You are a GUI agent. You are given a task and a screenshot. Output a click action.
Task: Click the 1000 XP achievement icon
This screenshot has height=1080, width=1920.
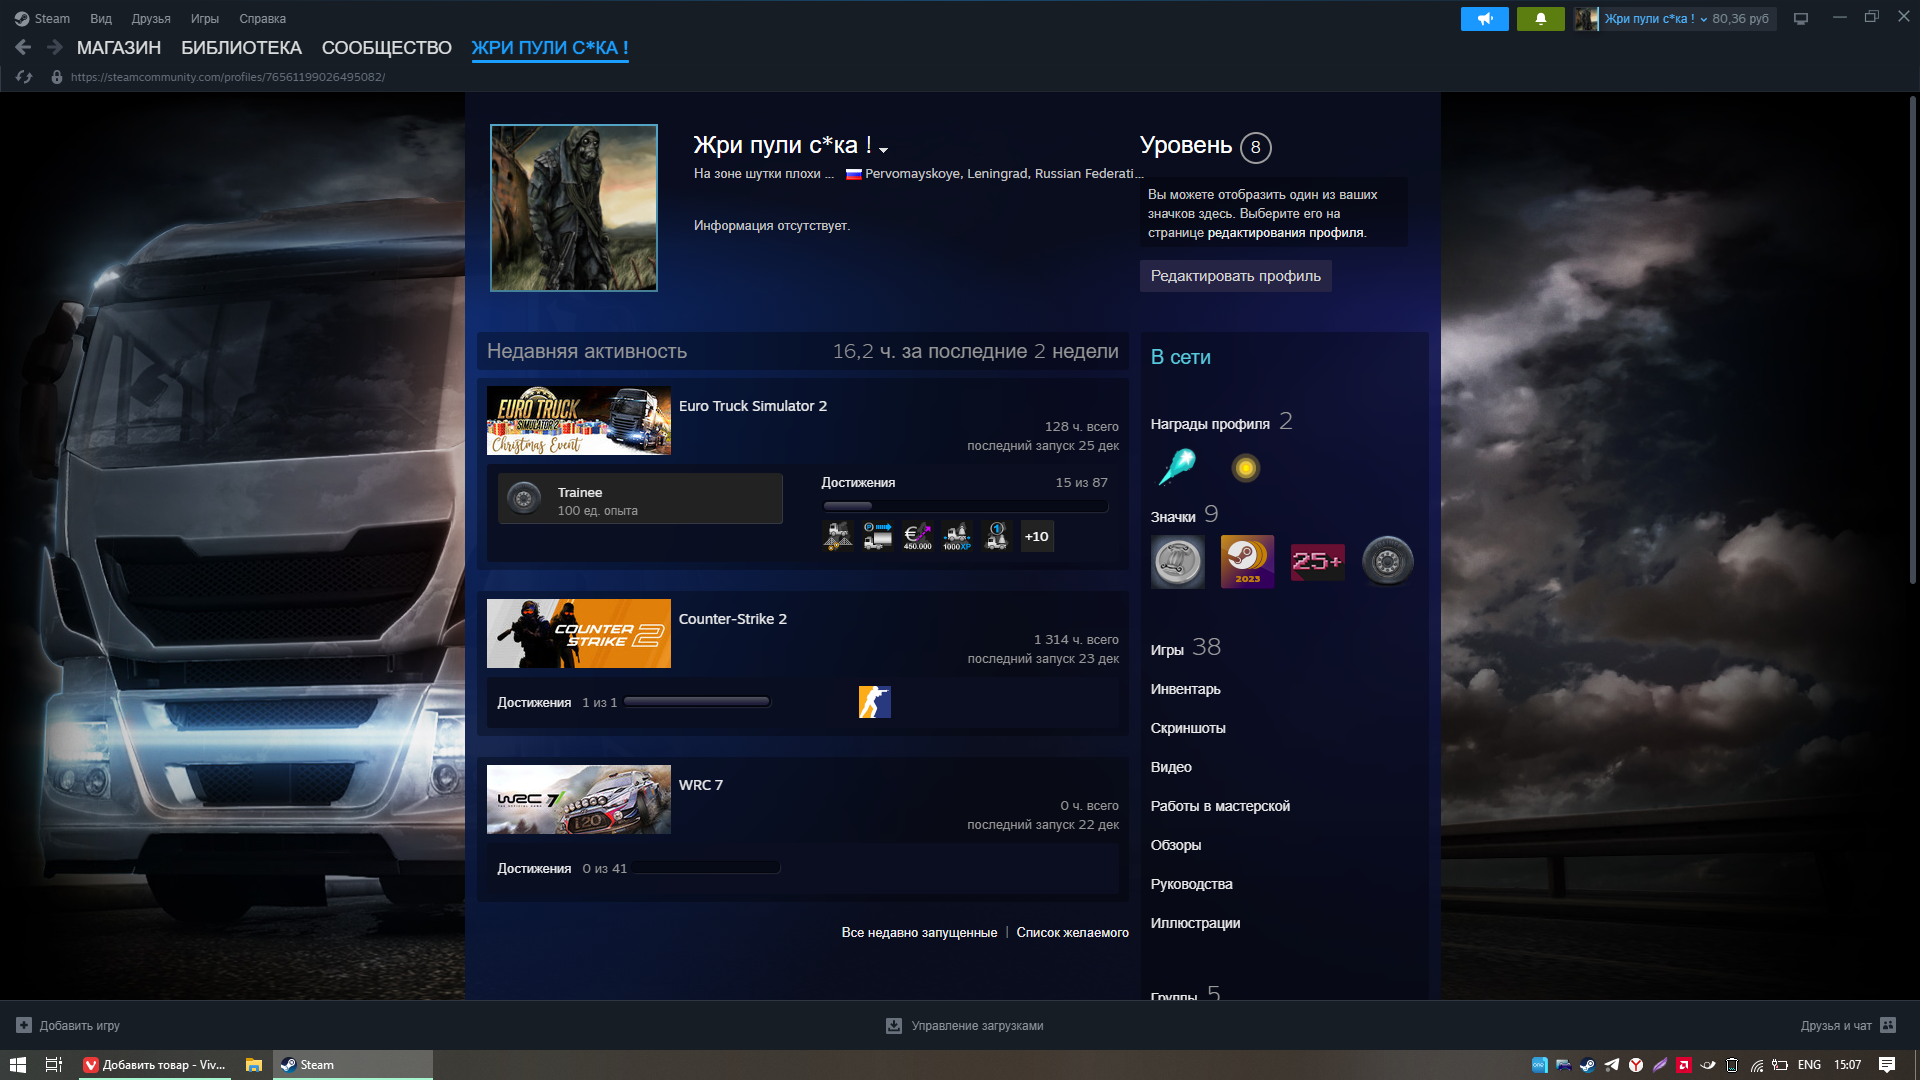(x=957, y=536)
